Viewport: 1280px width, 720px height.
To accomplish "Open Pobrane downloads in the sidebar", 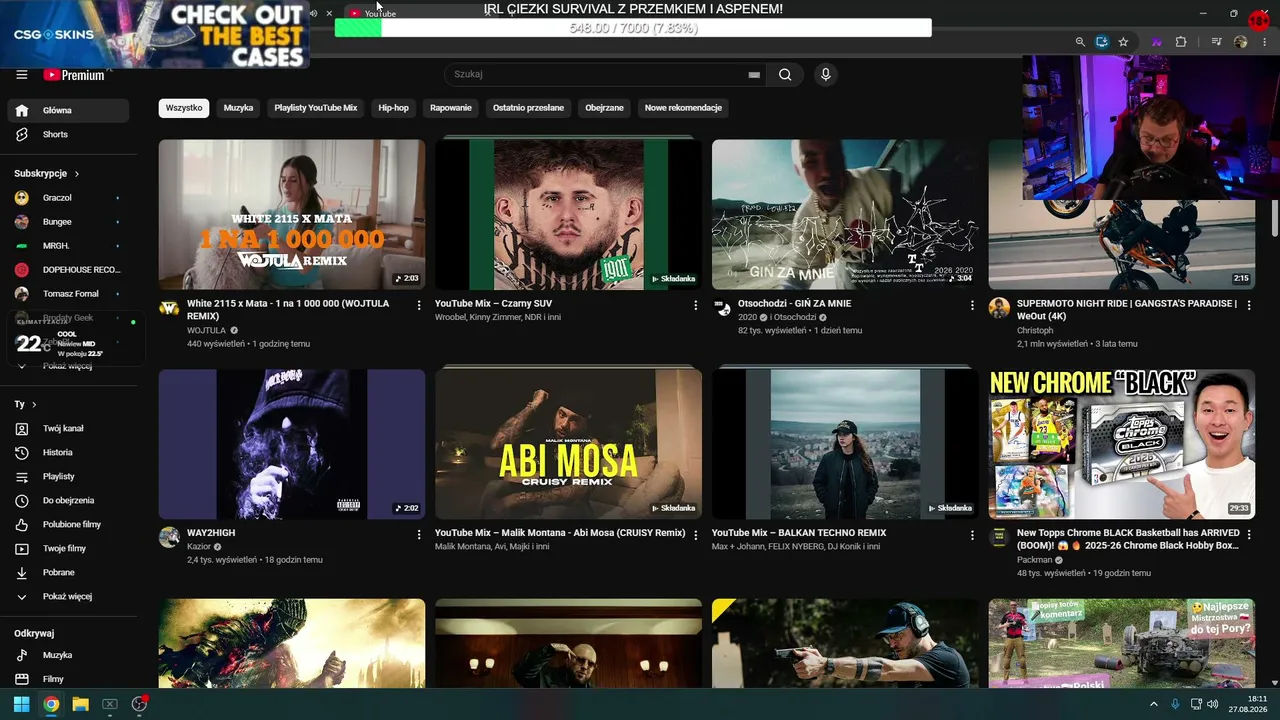I will tap(68, 572).
